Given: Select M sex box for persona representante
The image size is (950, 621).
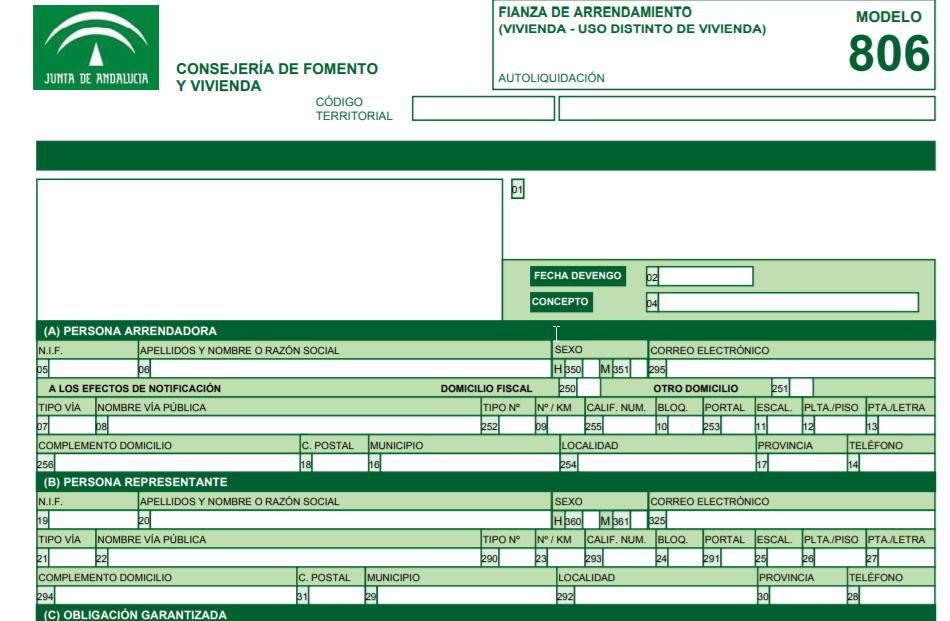Looking at the screenshot, I should click(x=638, y=521).
